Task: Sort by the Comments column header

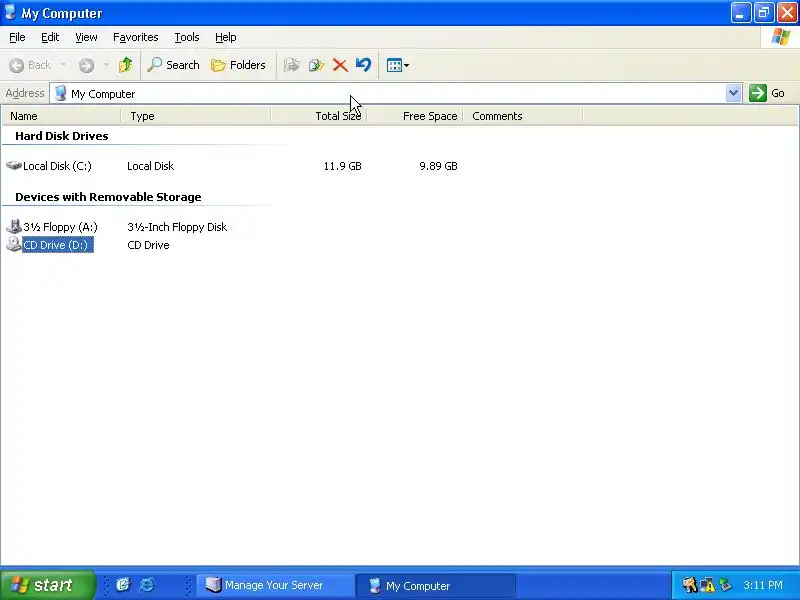Action: point(522,116)
